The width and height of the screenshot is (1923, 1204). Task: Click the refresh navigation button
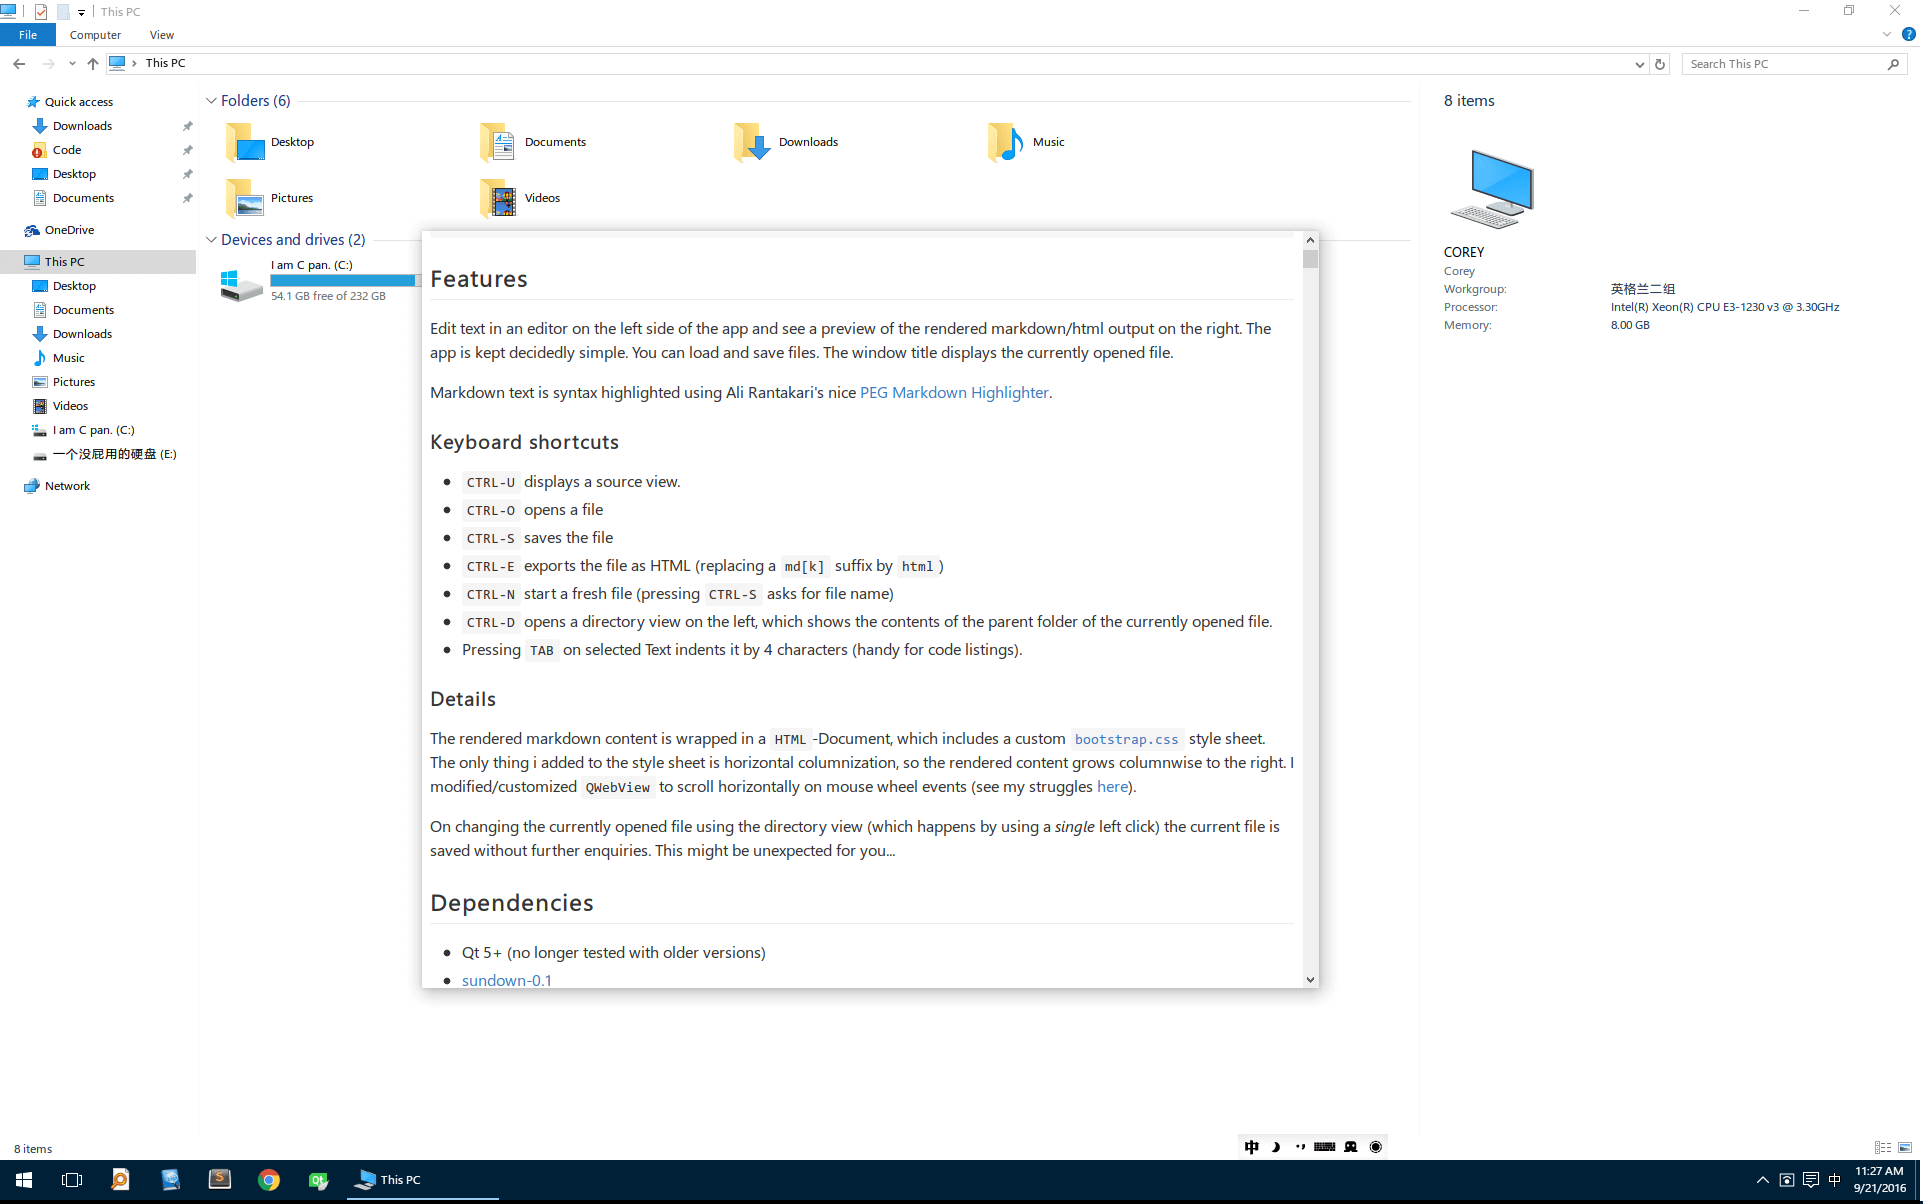[x=1660, y=62]
